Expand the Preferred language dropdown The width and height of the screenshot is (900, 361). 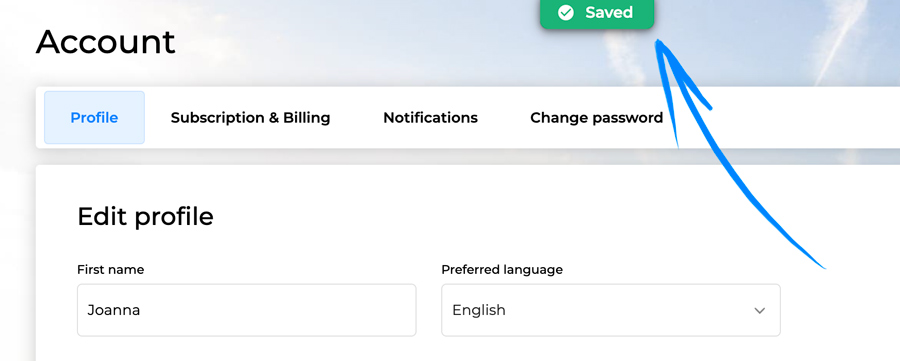point(611,310)
